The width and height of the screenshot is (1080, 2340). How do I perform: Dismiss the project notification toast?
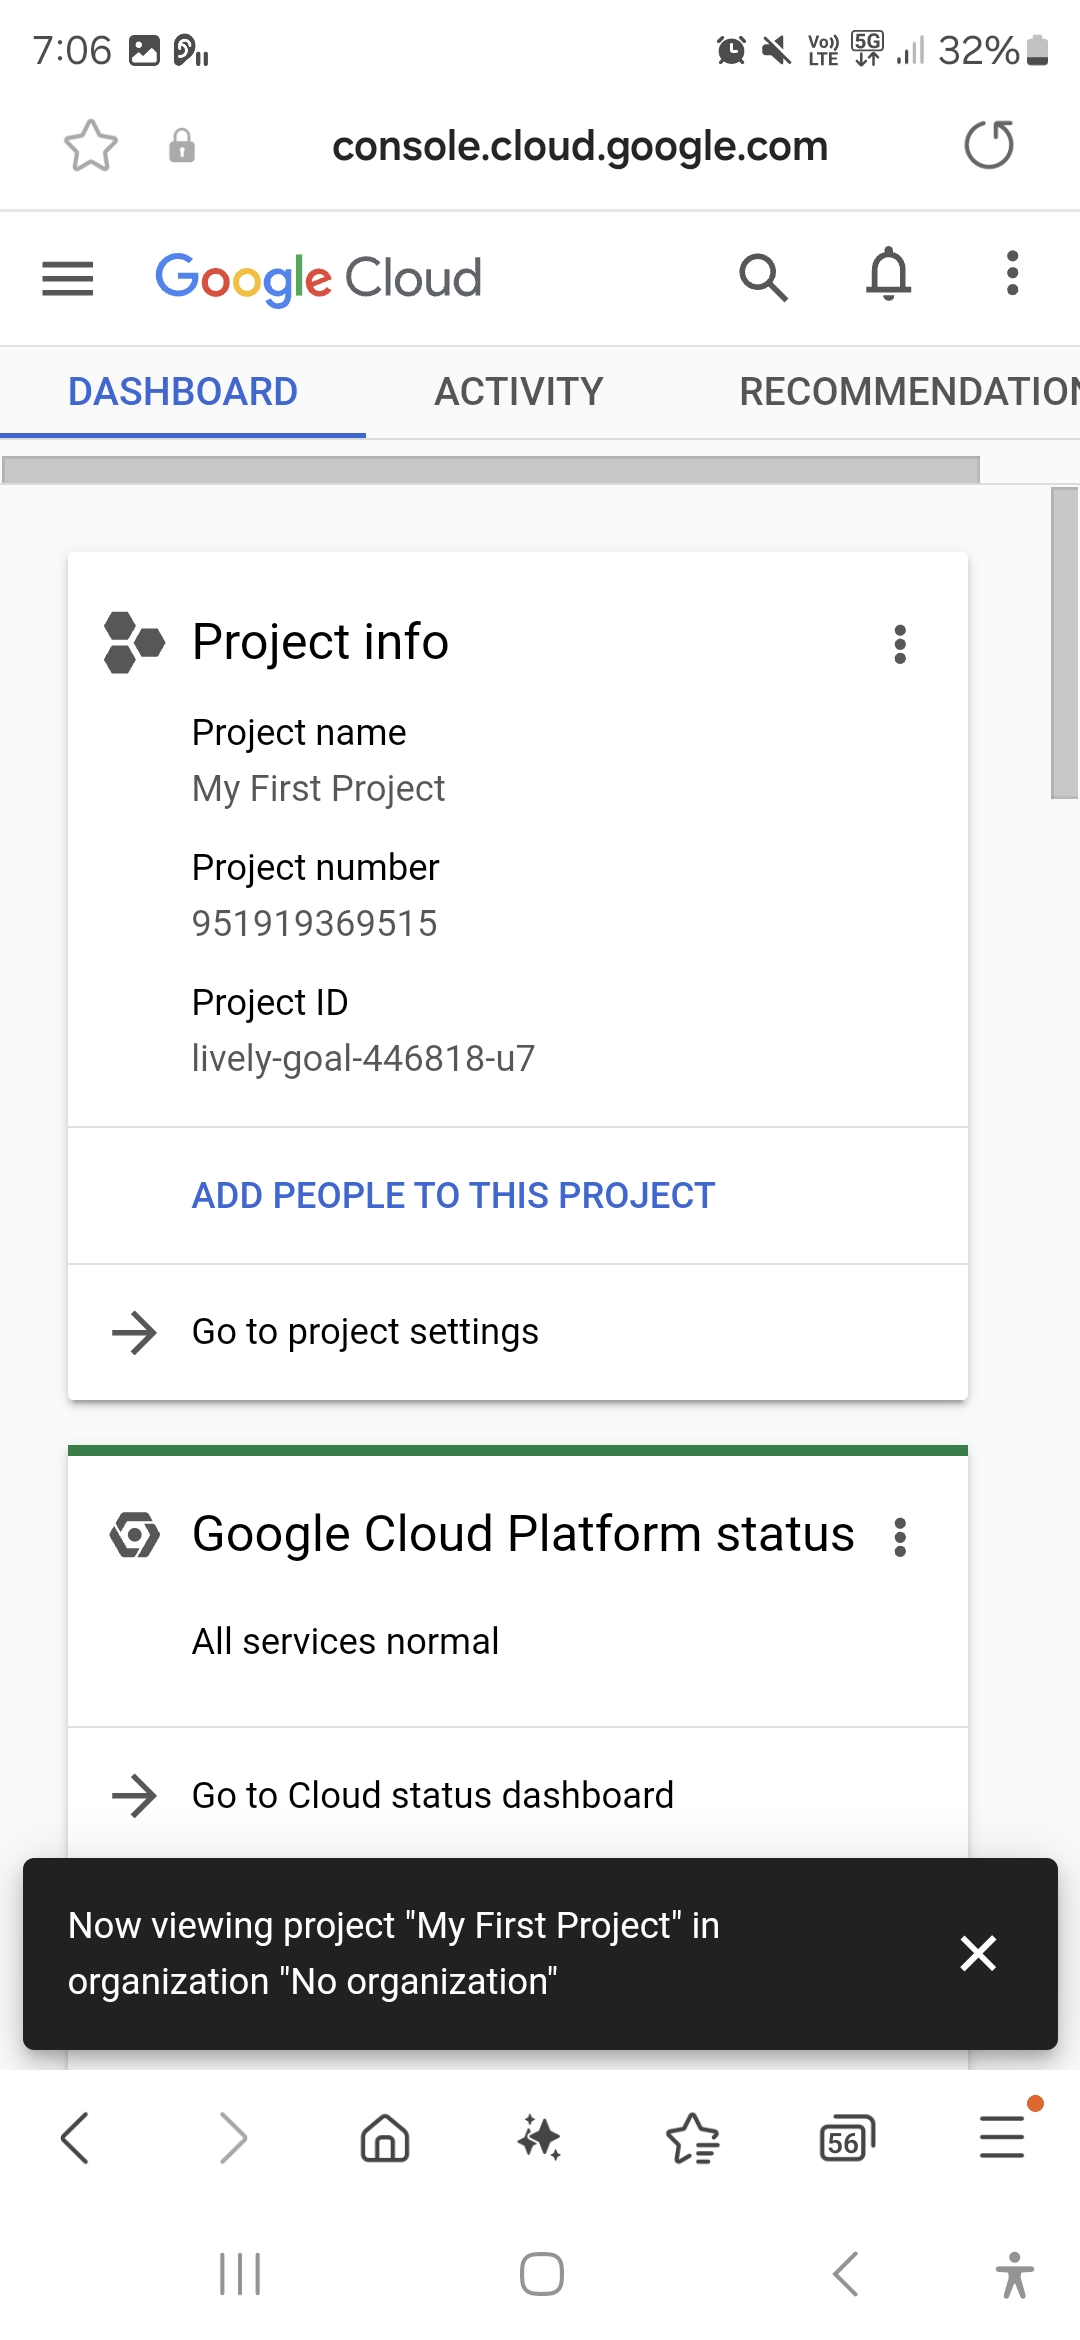[977, 1953]
